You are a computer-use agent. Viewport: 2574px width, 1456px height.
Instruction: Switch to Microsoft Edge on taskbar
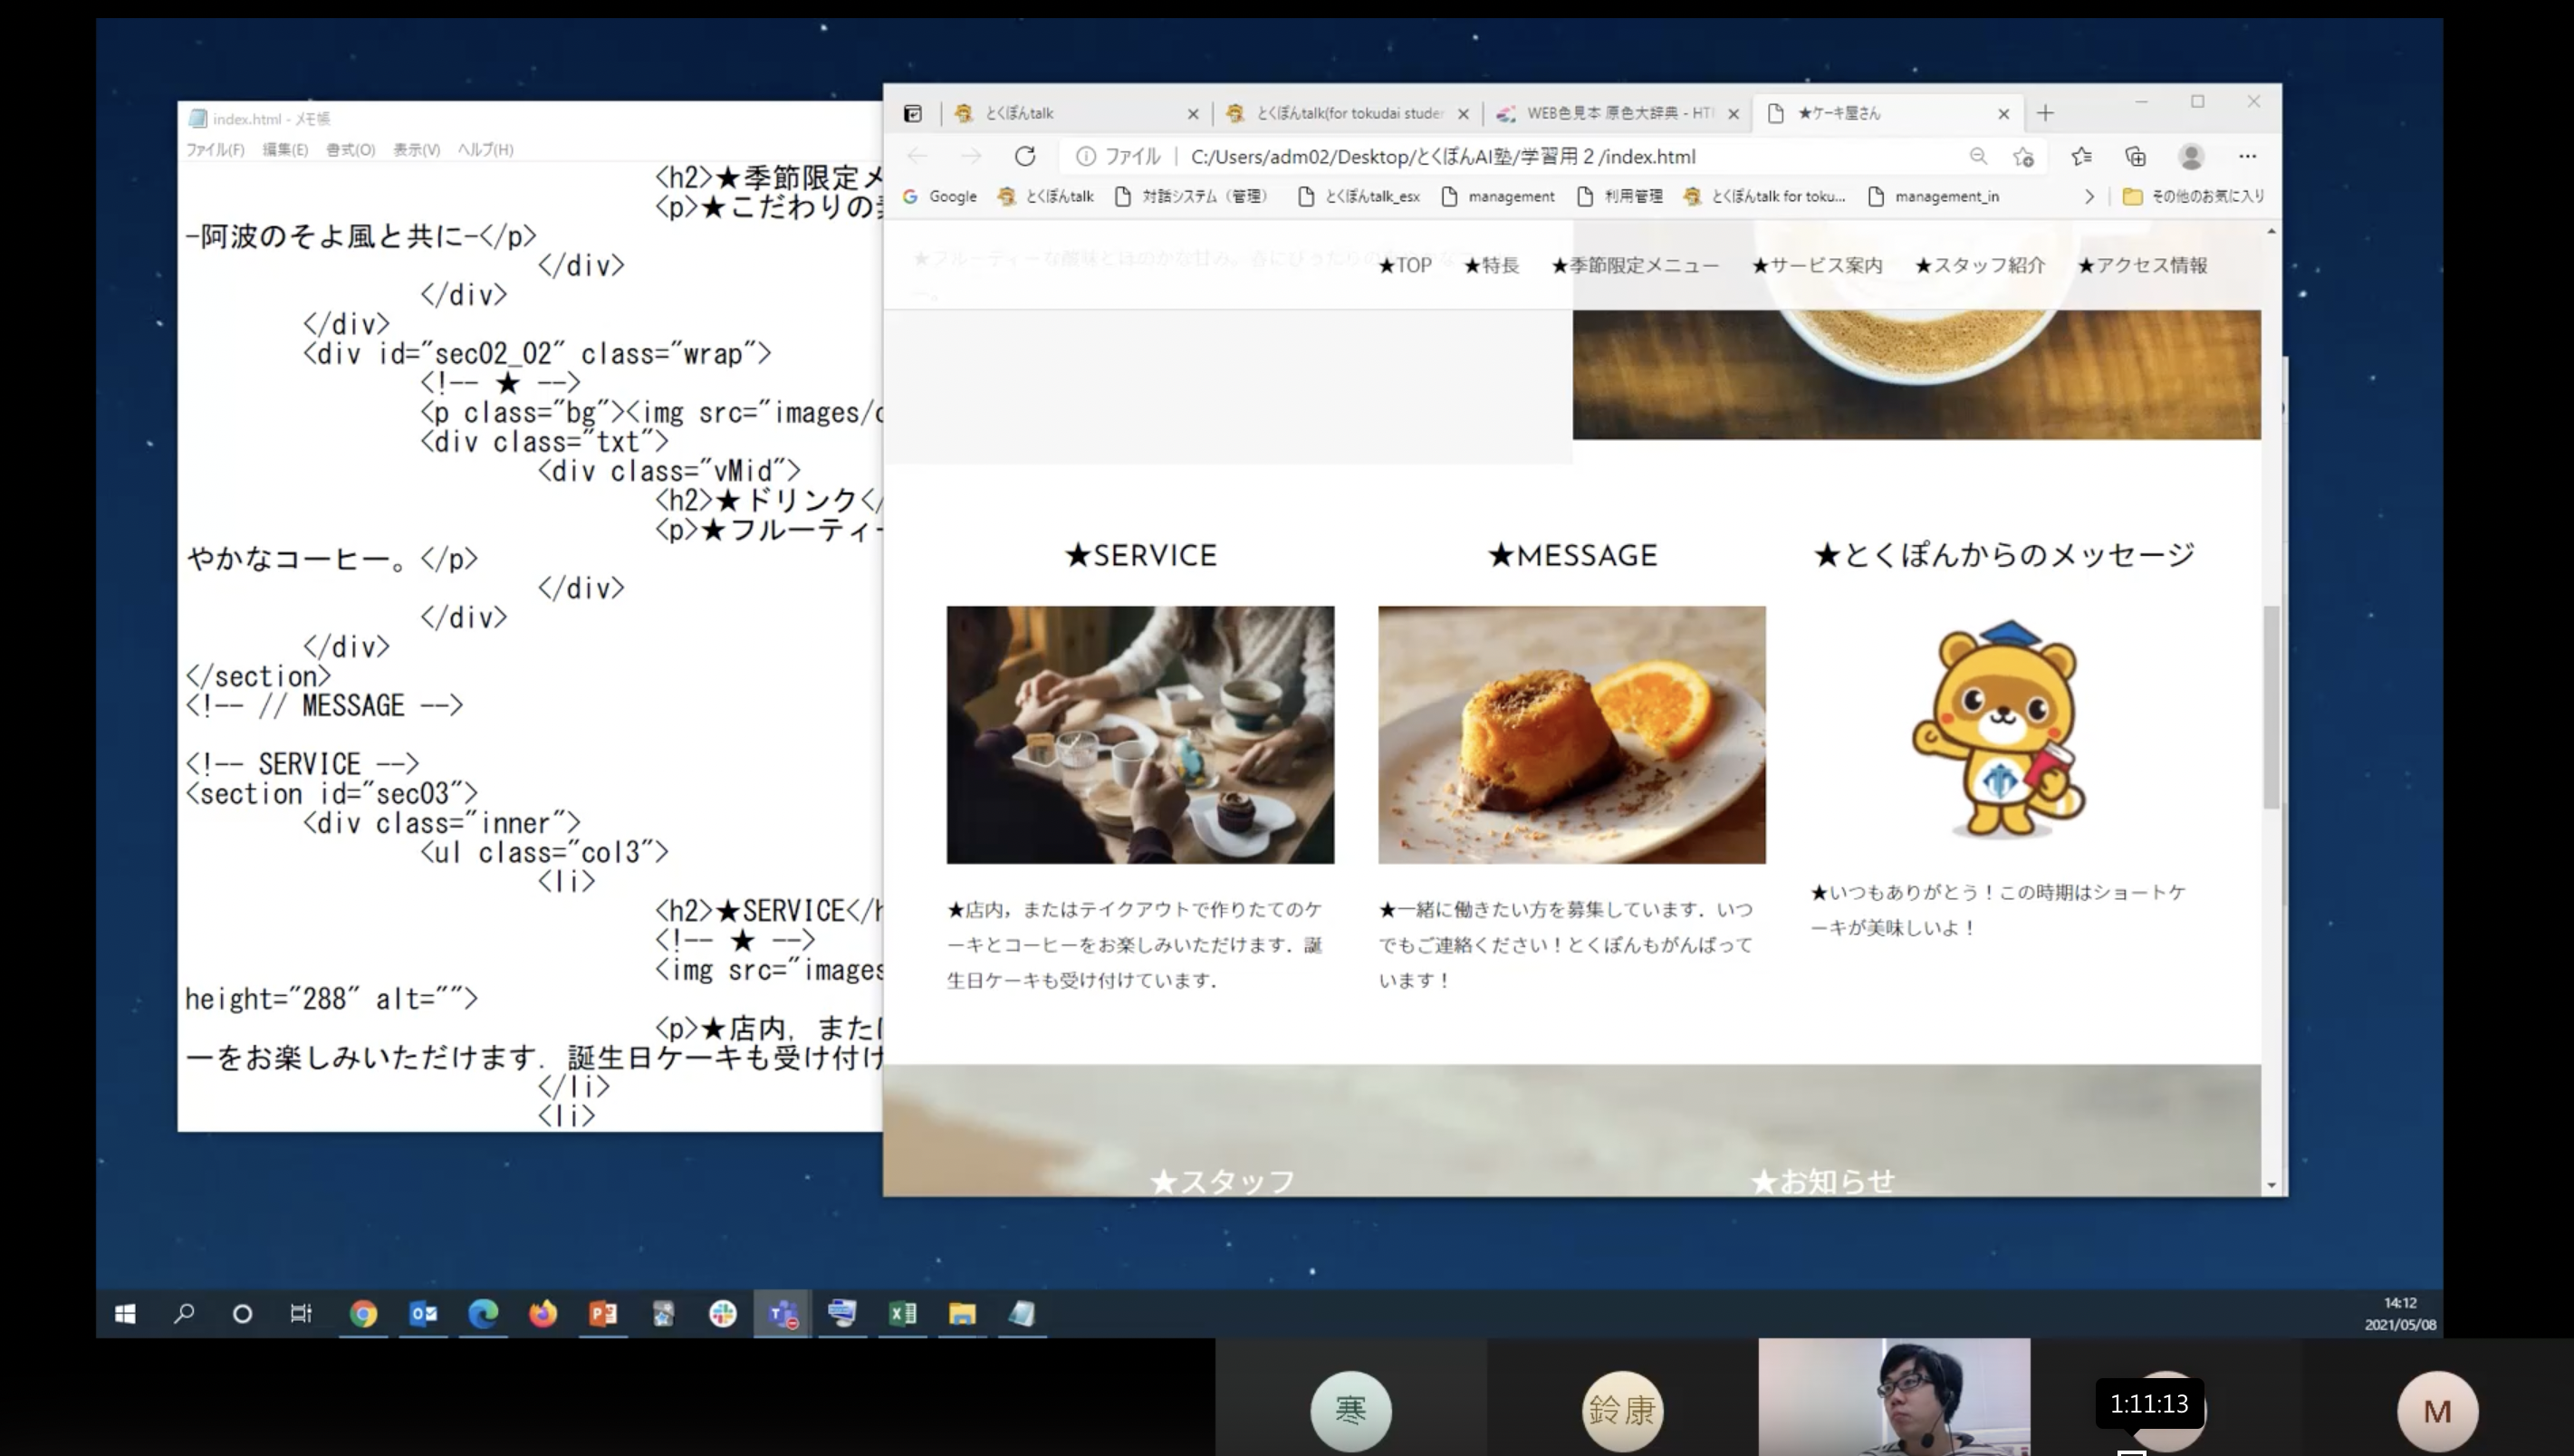[x=483, y=1313]
